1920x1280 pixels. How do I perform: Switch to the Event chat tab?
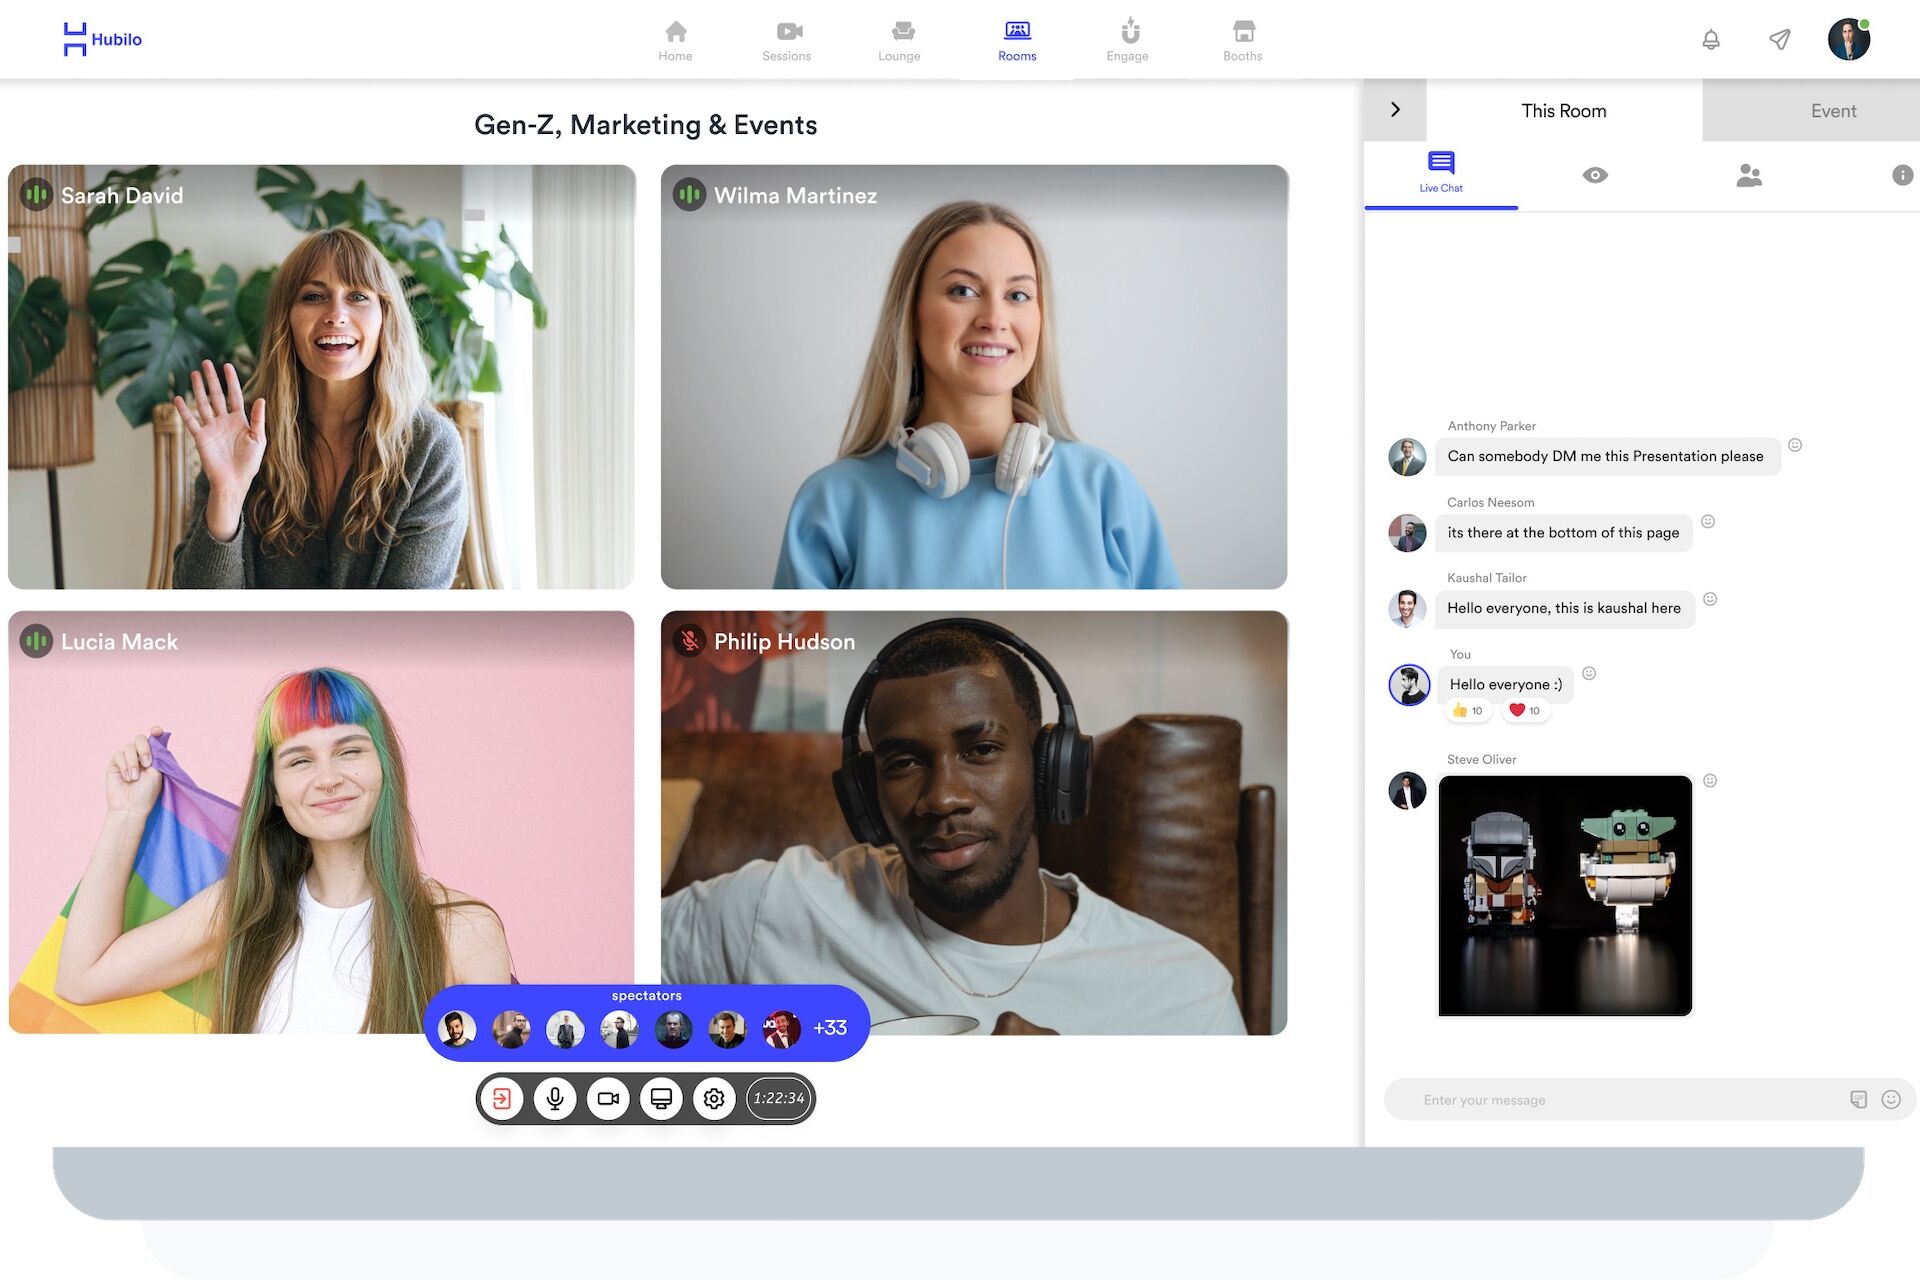pyautogui.click(x=1832, y=111)
